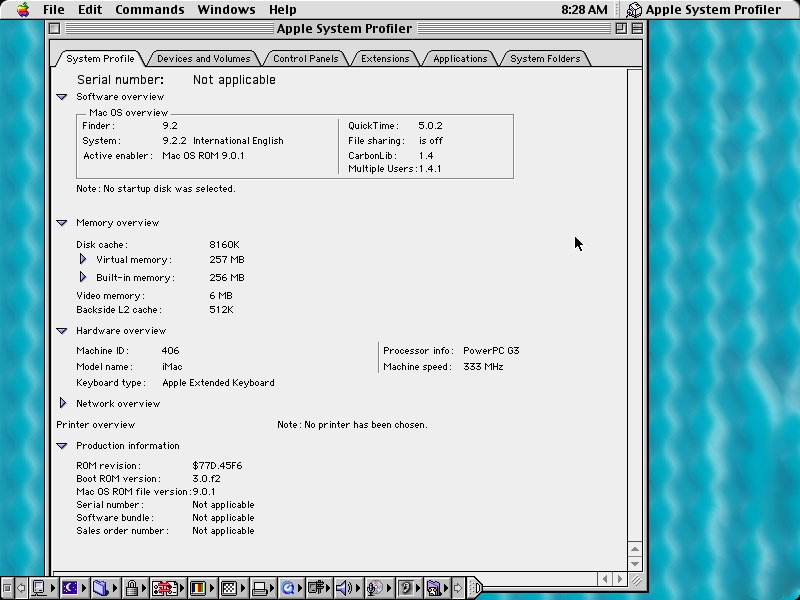Collapse Production information section
800x600 pixels.
(62, 446)
